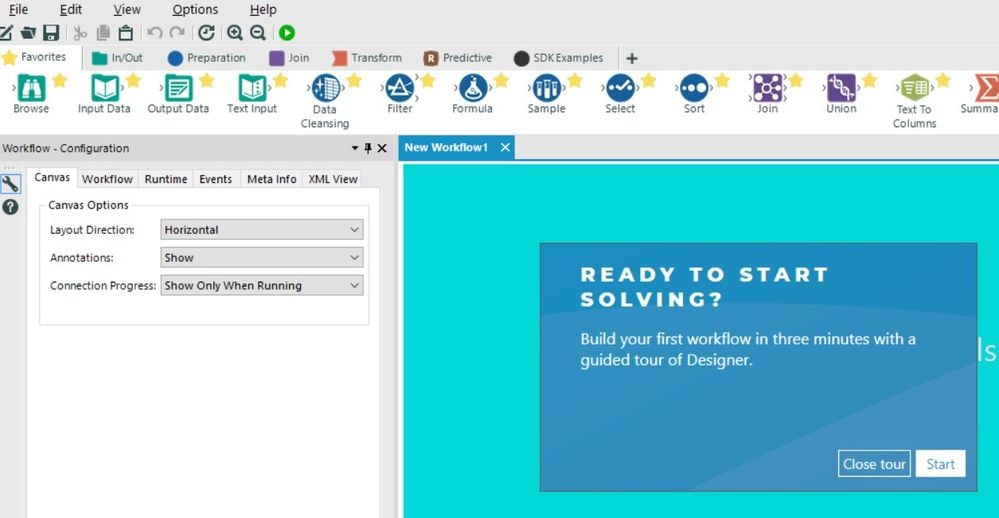The width and height of the screenshot is (999, 518).
Task: Paste using clipboard icon
Action: (126, 33)
